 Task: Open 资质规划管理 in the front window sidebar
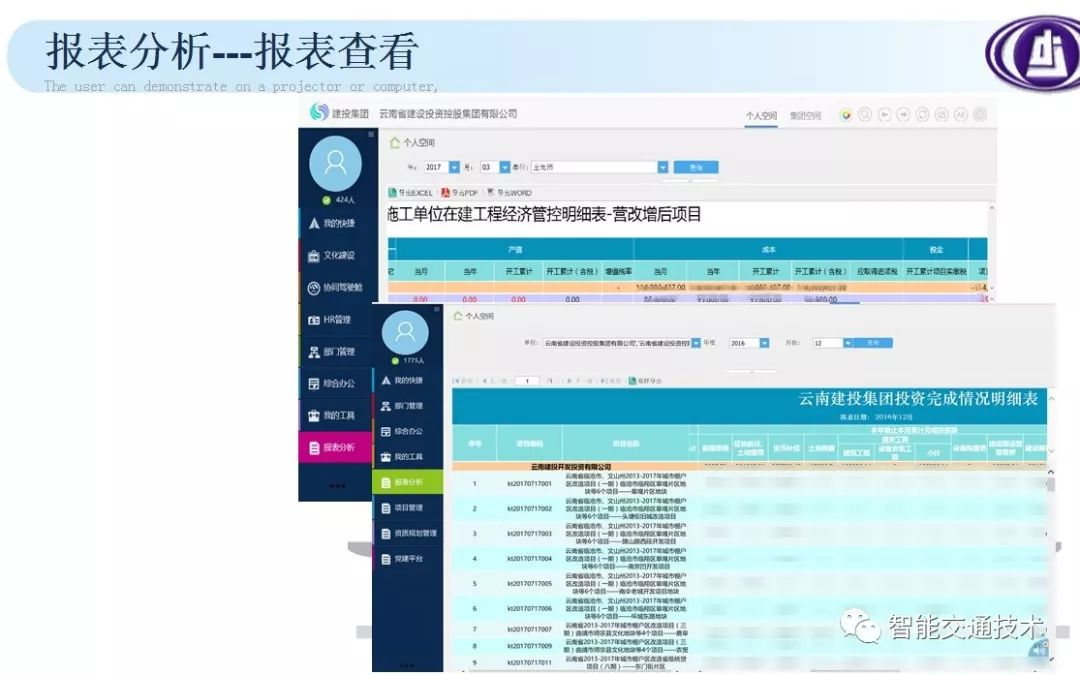point(408,533)
